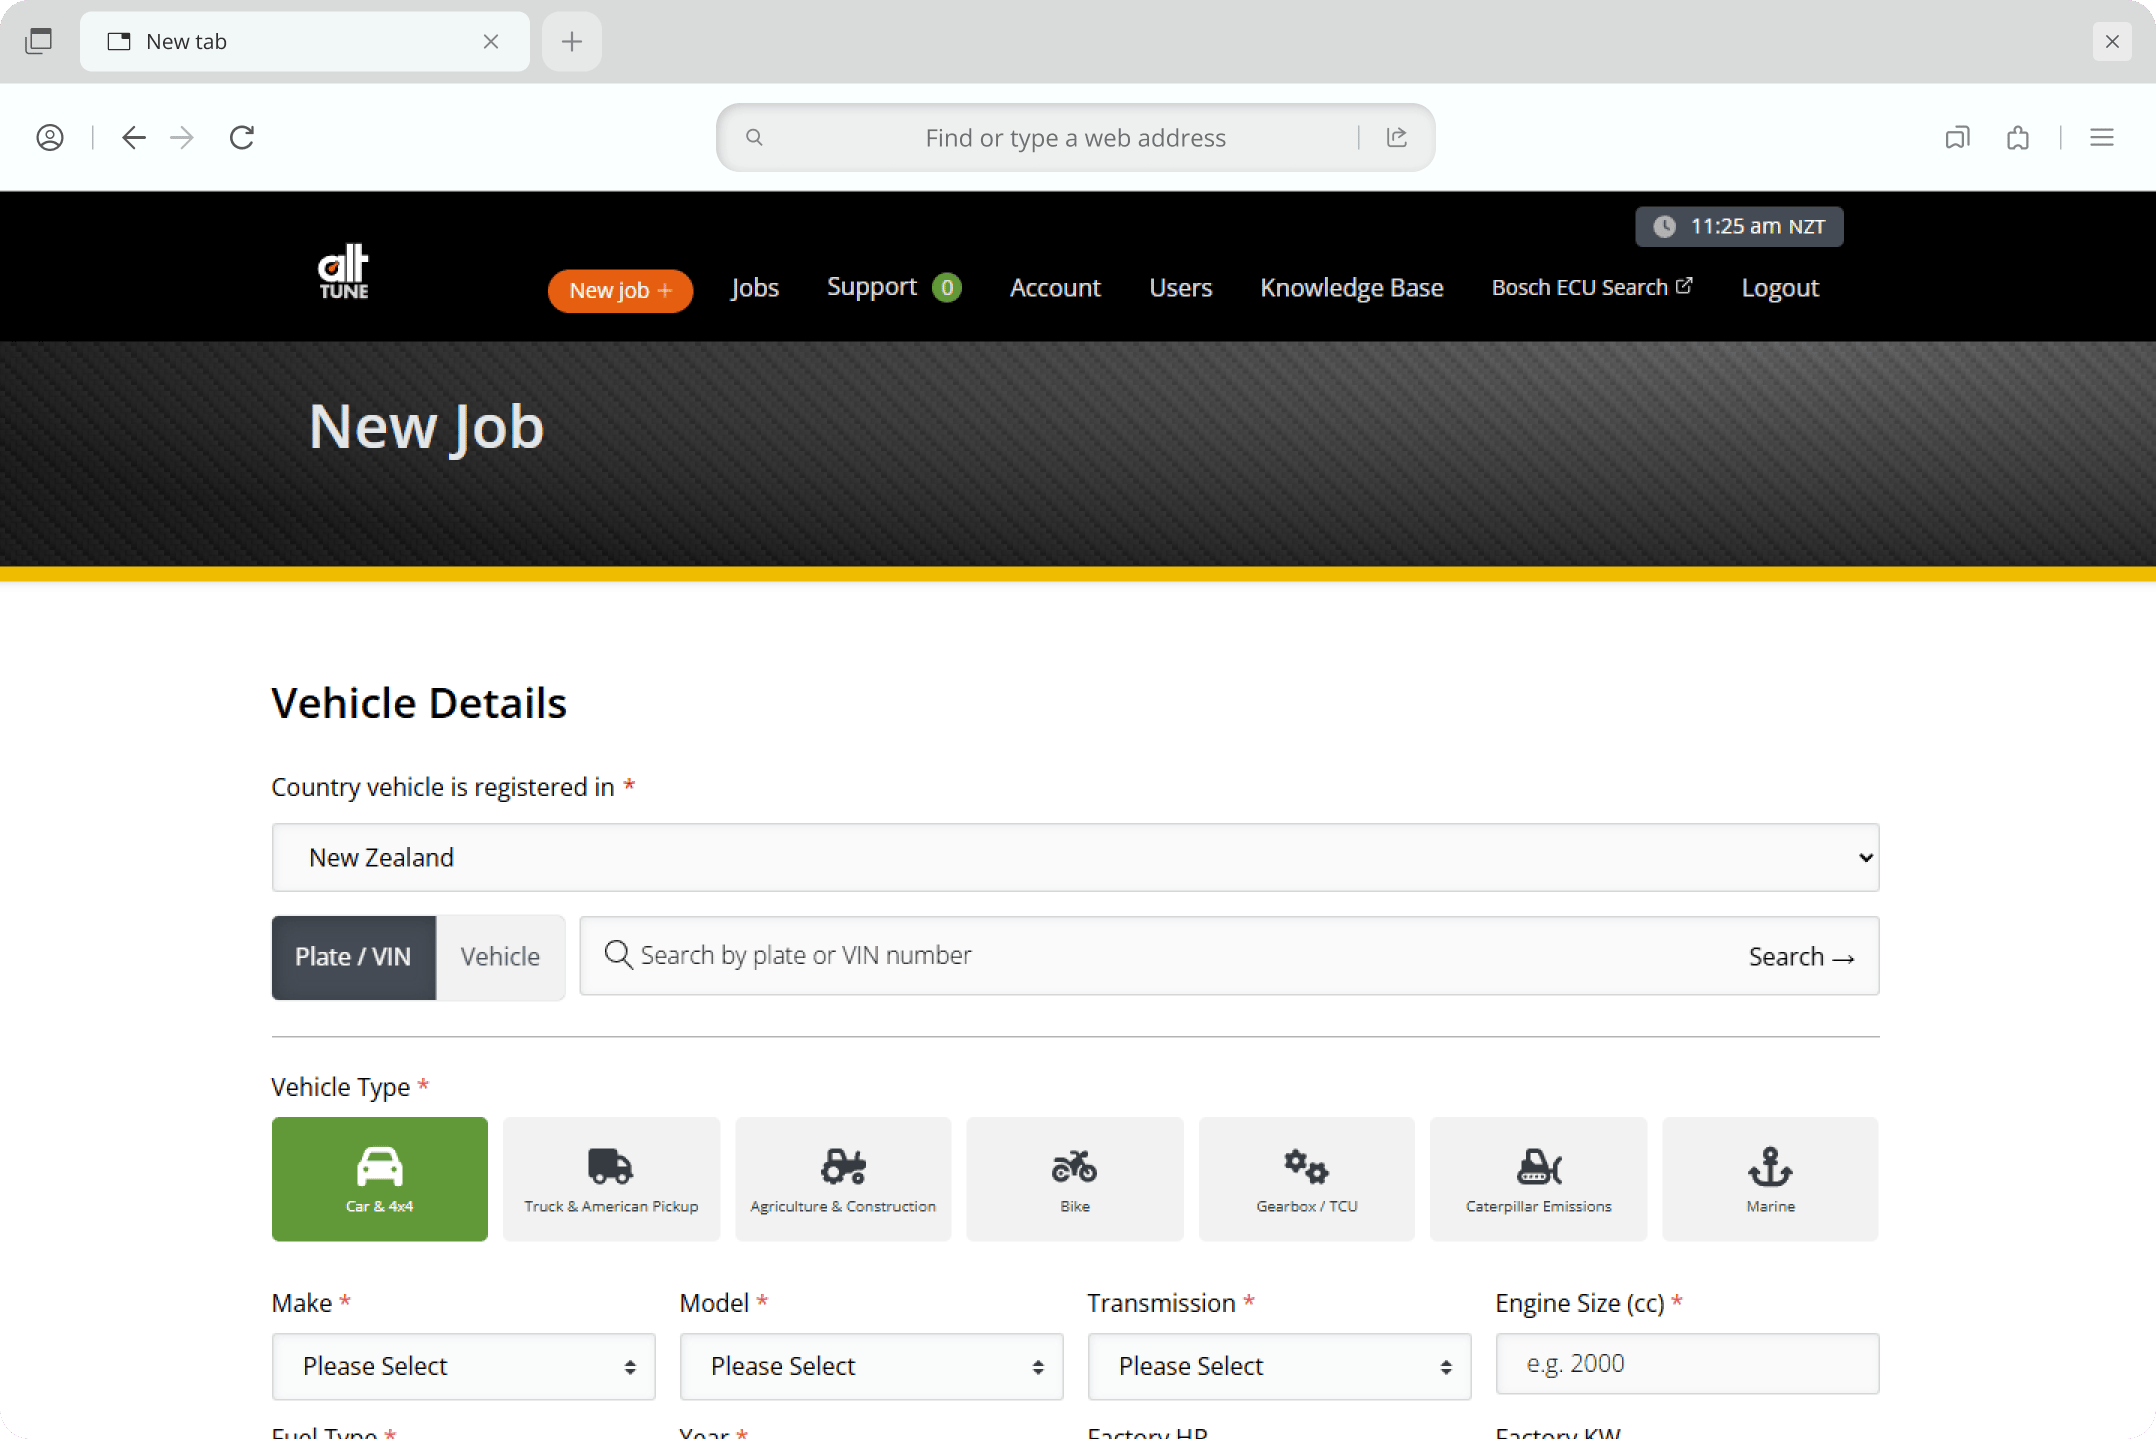Open the Transmission dropdown
This screenshot has width=2156, height=1439.
(x=1279, y=1366)
